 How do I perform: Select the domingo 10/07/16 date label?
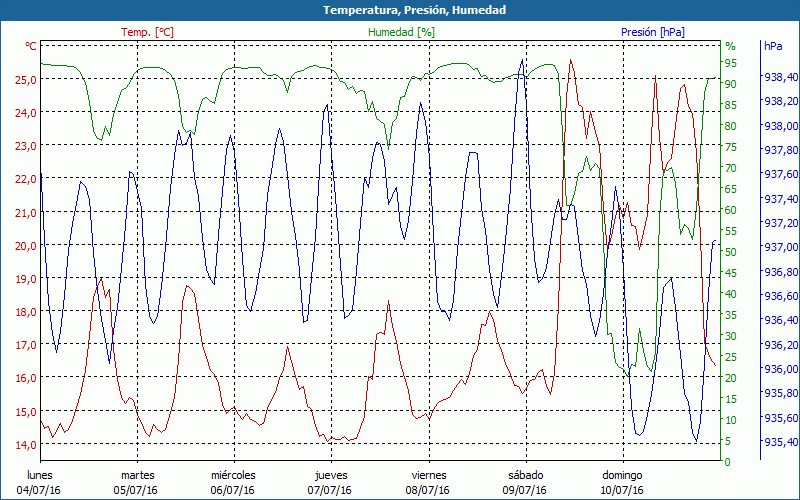click(621, 482)
